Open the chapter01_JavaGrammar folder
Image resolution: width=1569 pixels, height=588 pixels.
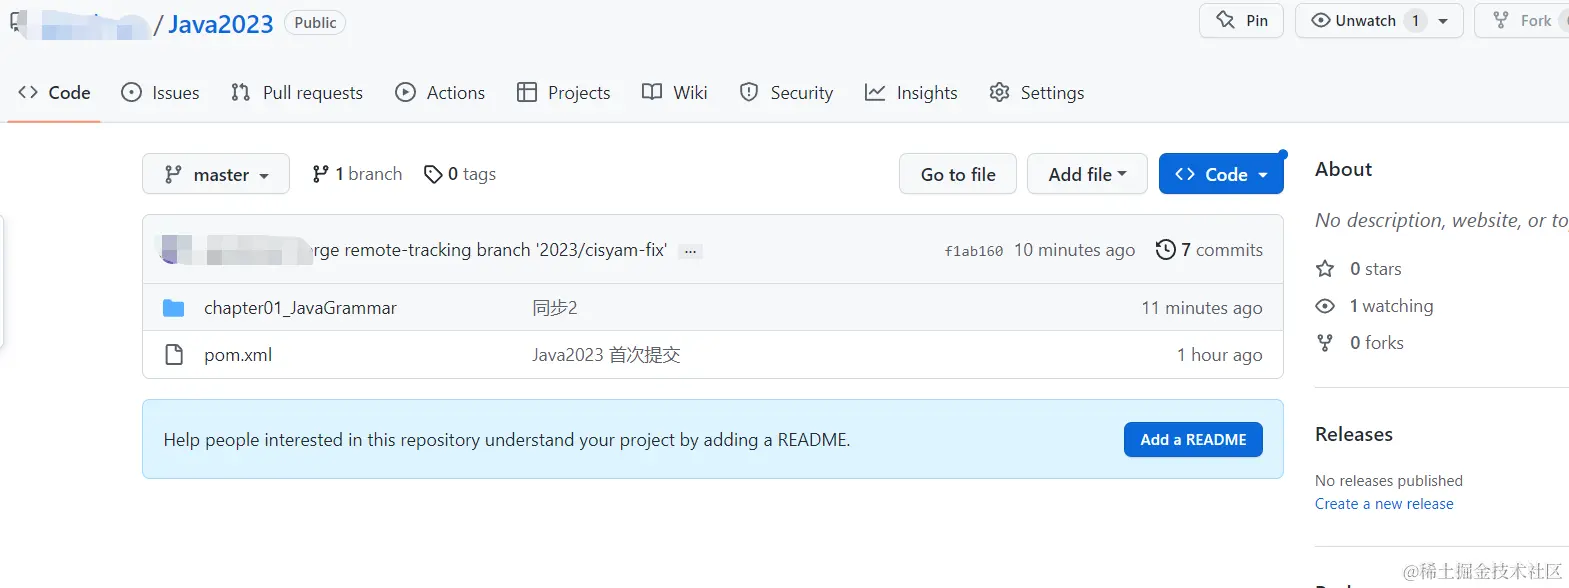coord(300,308)
